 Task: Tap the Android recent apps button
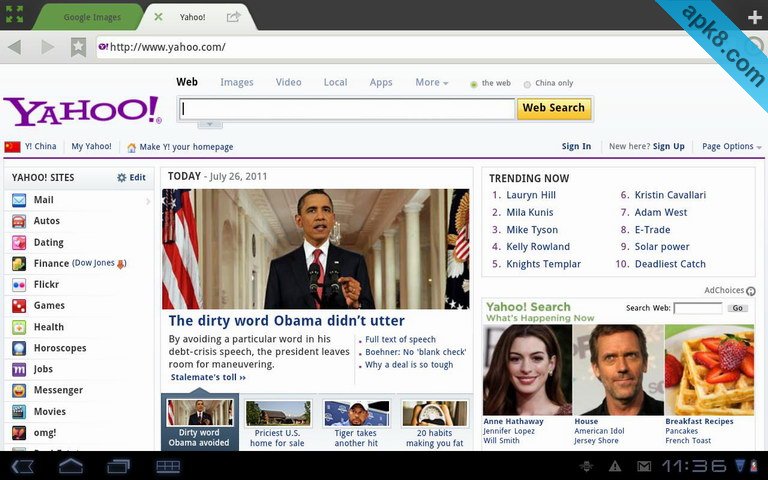point(119,466)
